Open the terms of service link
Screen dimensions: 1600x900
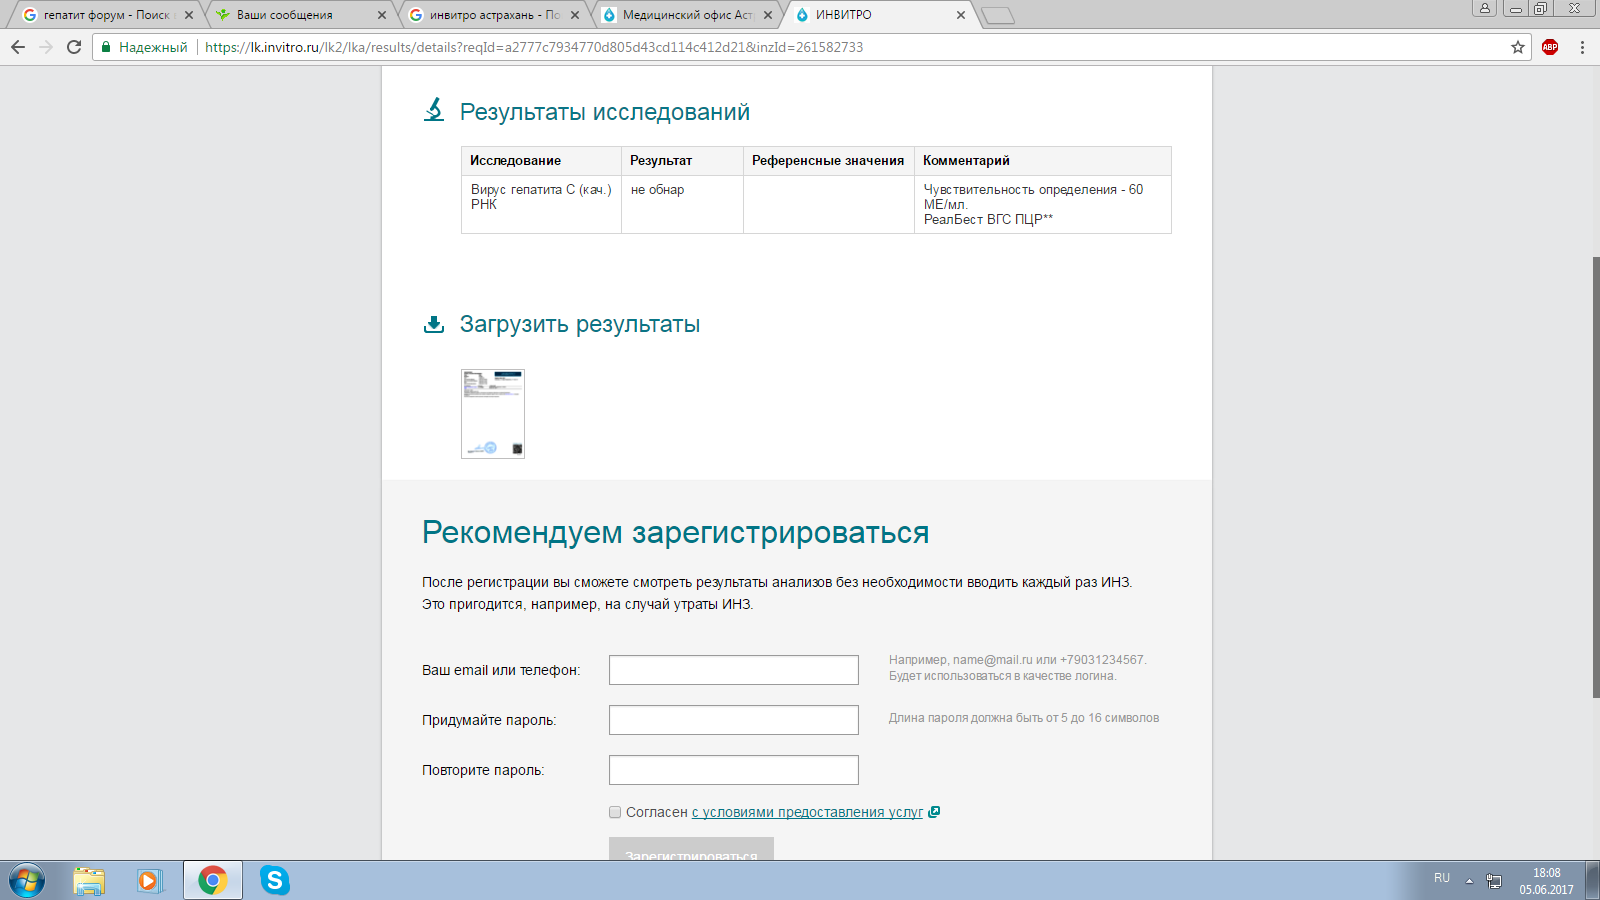coord(807,812)
